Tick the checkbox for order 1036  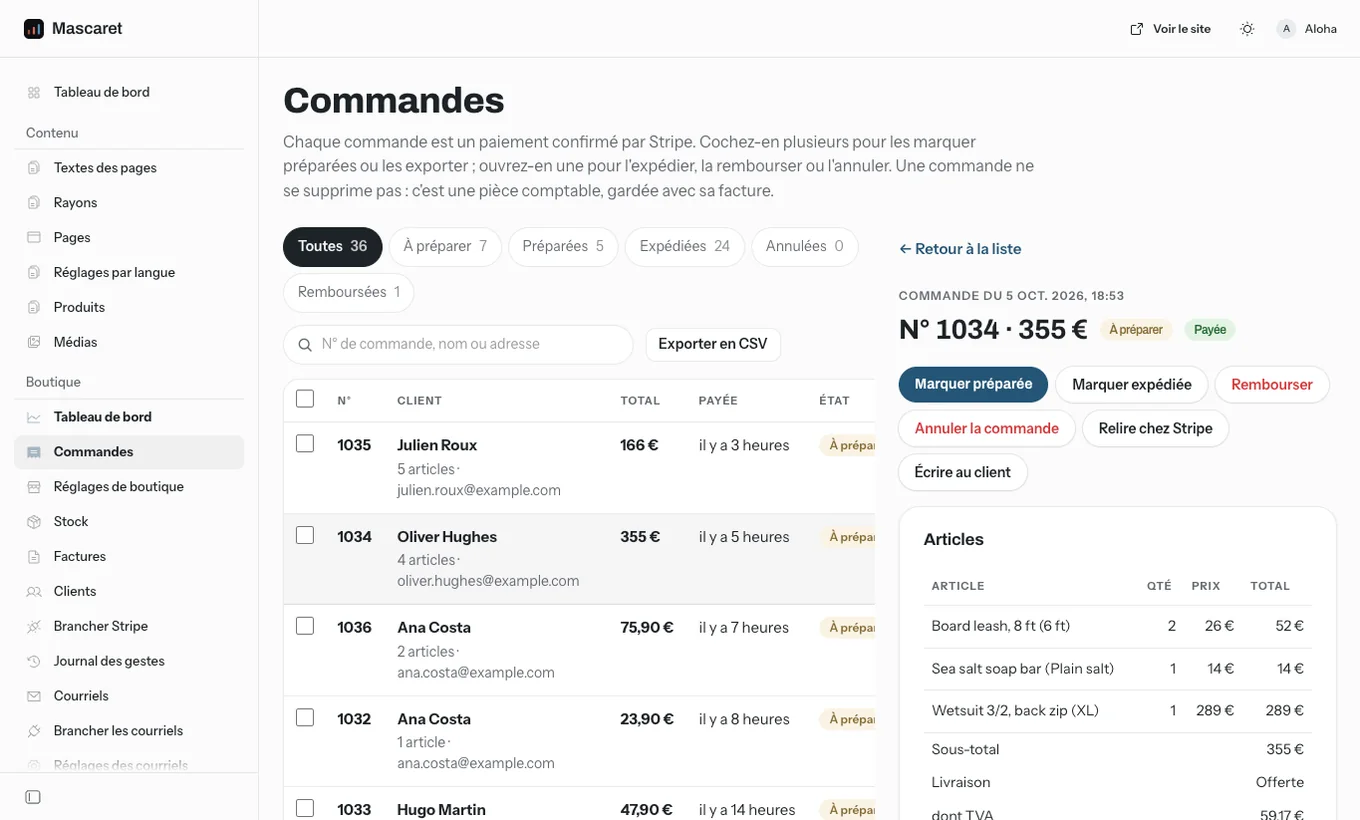(x=305, y=626)
